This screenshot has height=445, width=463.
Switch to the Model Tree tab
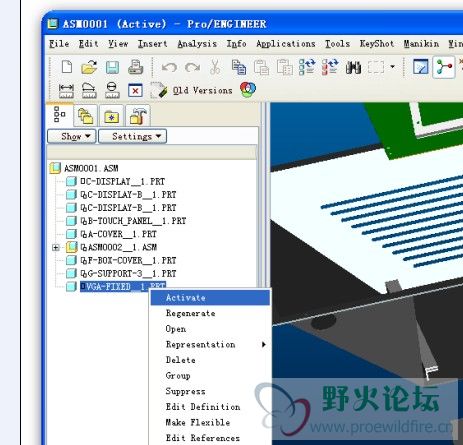click(60, 115)
